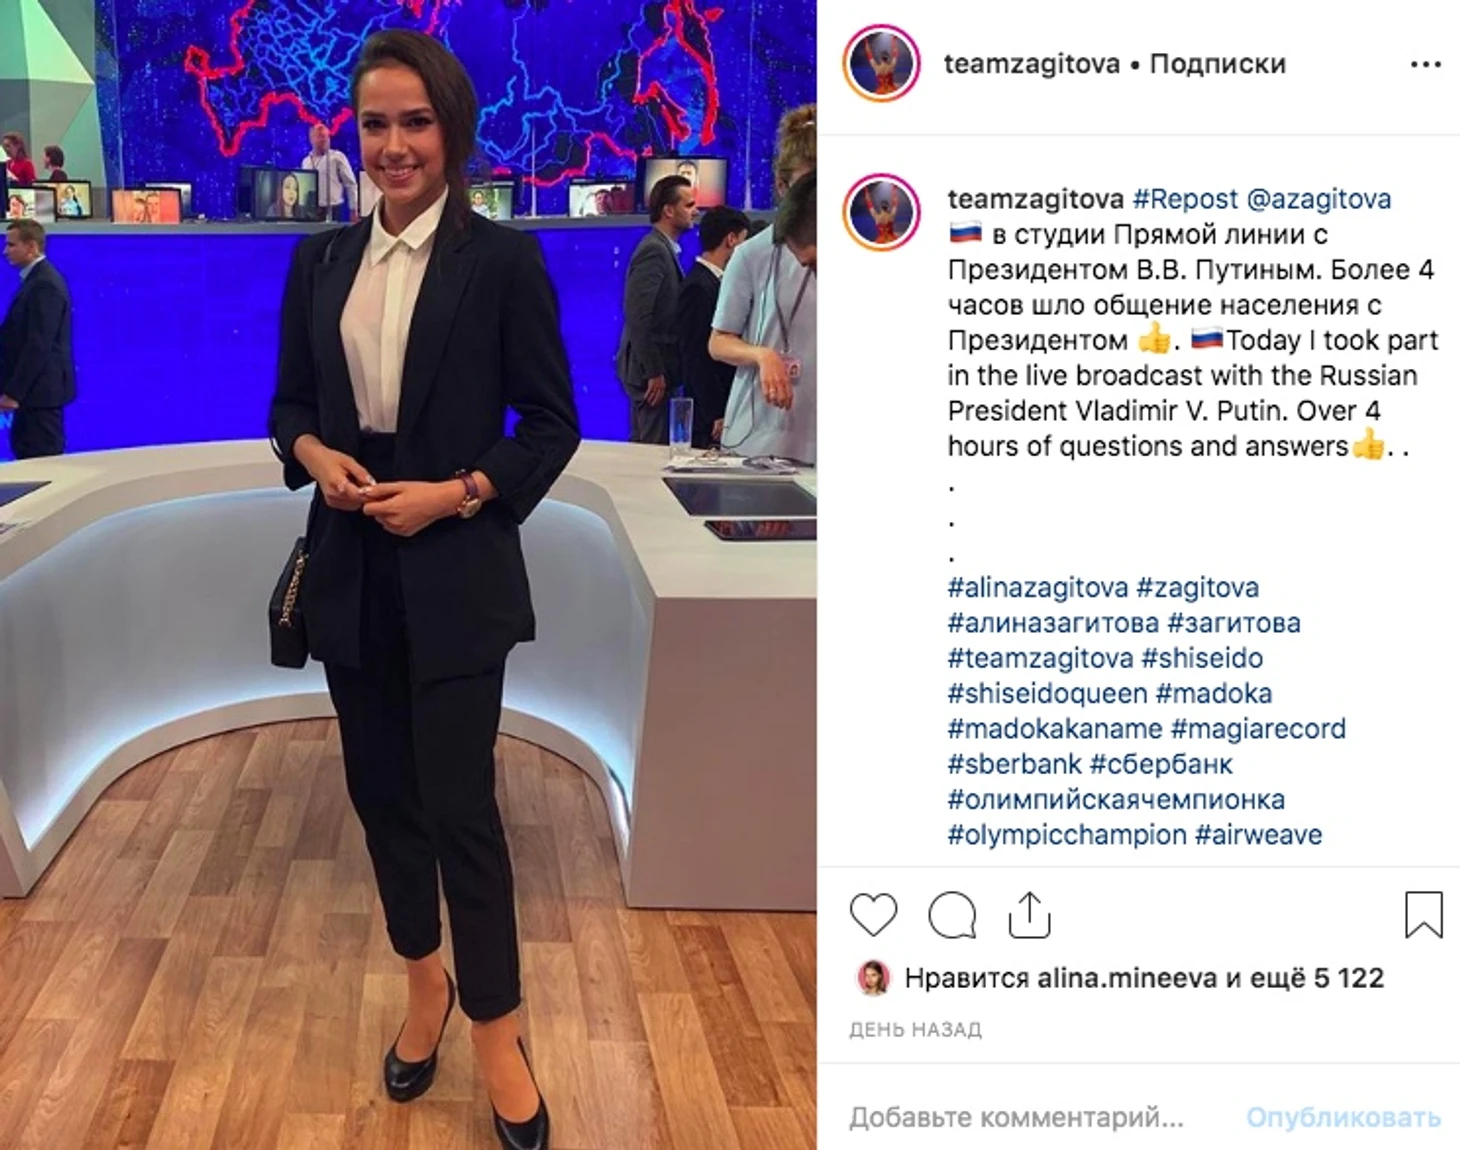Share the post via the share icon
This screenshot has width=1460, height=1150.
point(1029,914)
